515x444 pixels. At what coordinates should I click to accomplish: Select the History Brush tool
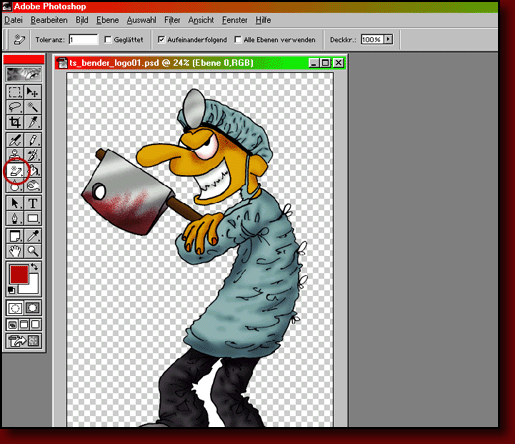(33, 155)
